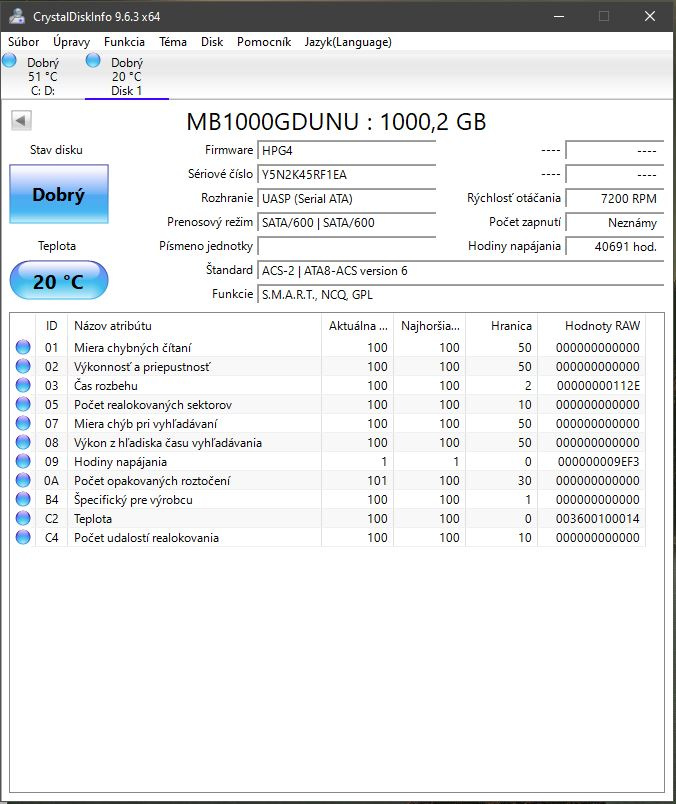Select the Čas rozbehu attribute name

click(x=106, y=386)
